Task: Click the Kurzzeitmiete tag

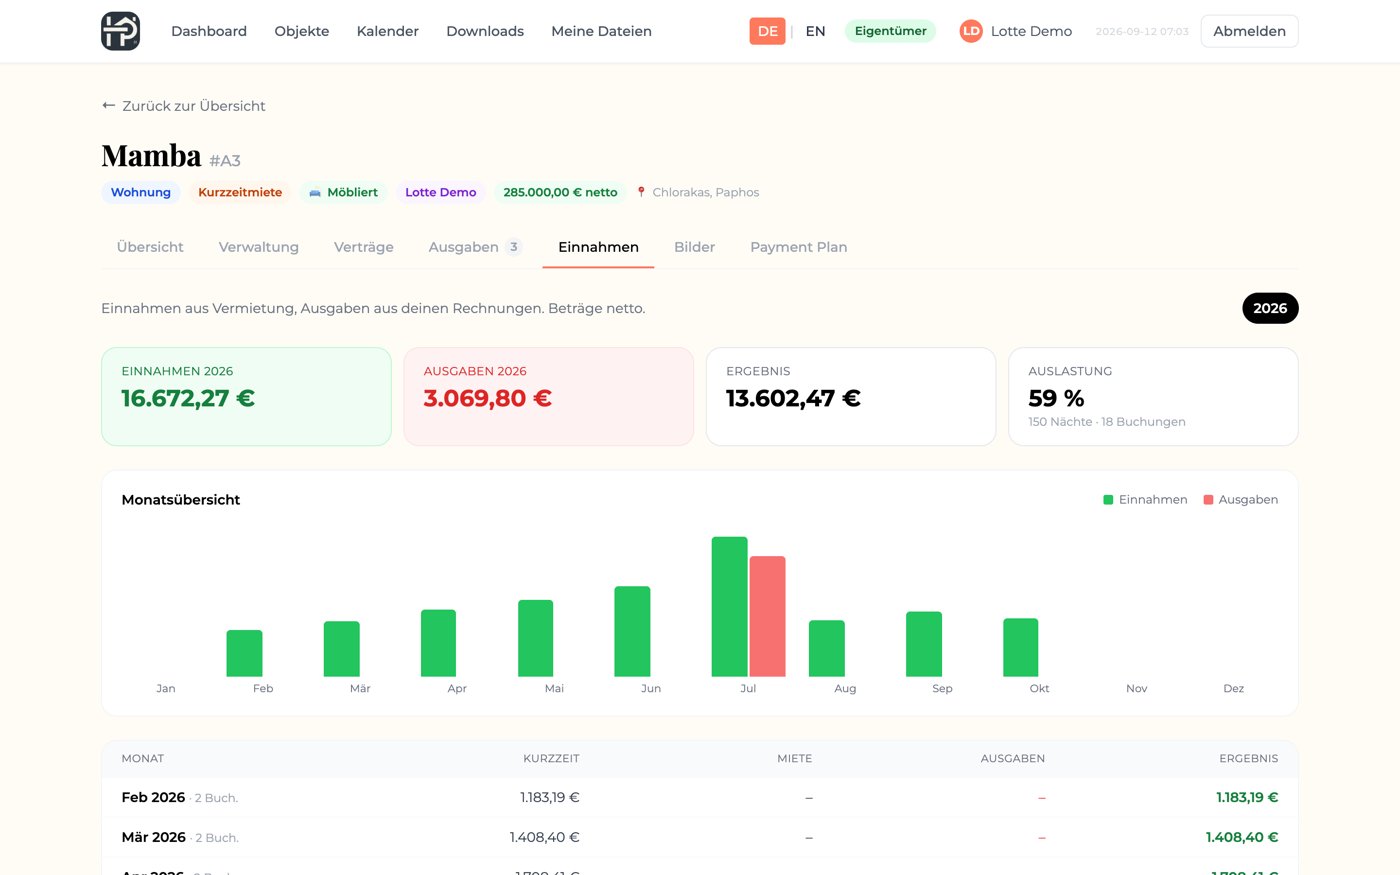Action: click(240, 192)
